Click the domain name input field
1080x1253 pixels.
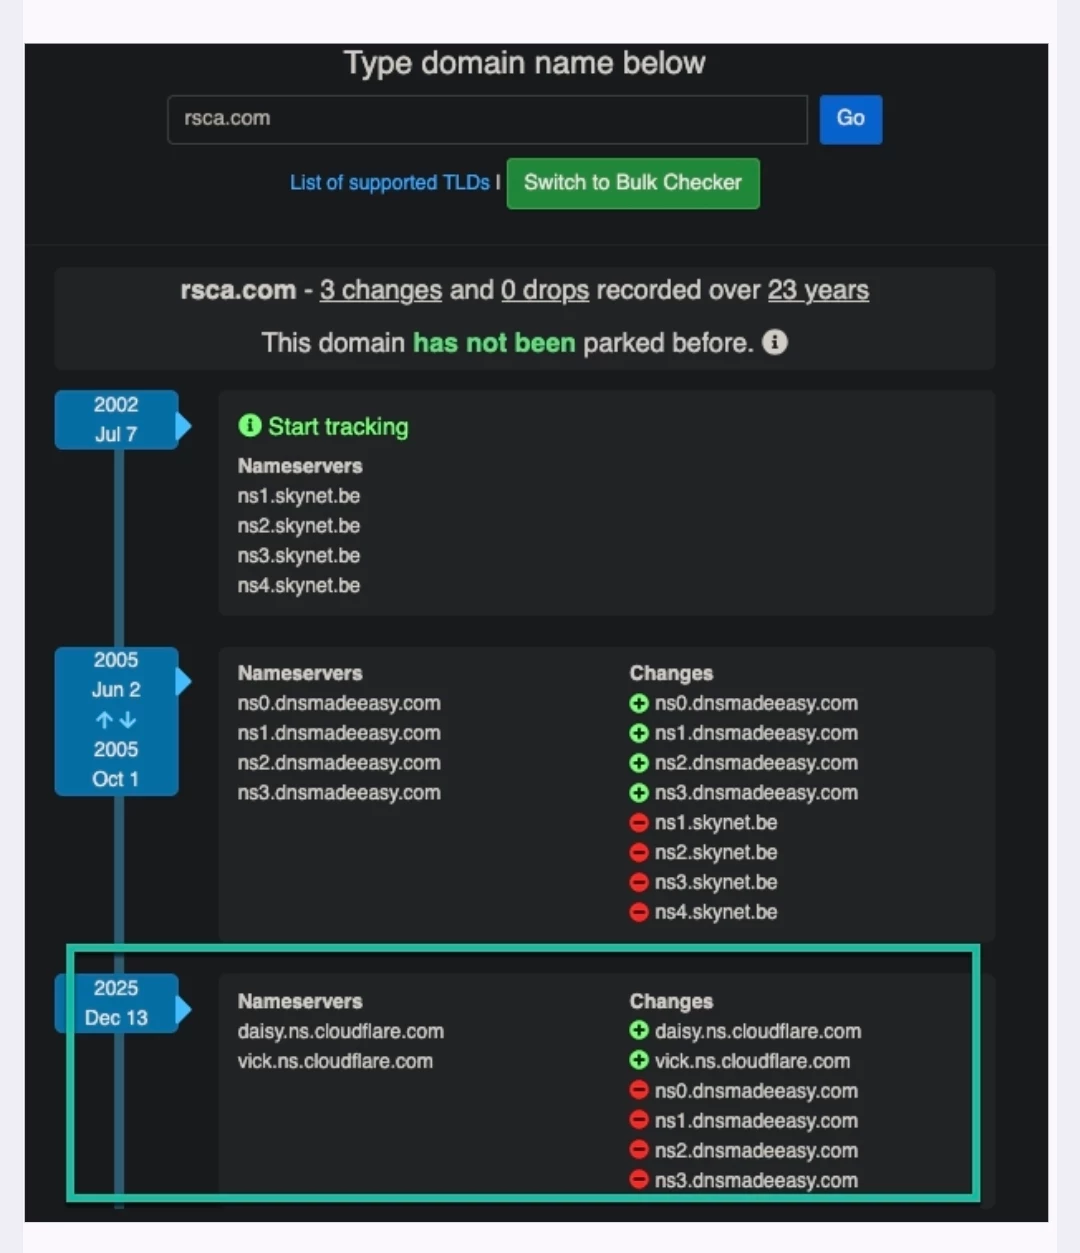pyautogui.click(x=487, y=119)
